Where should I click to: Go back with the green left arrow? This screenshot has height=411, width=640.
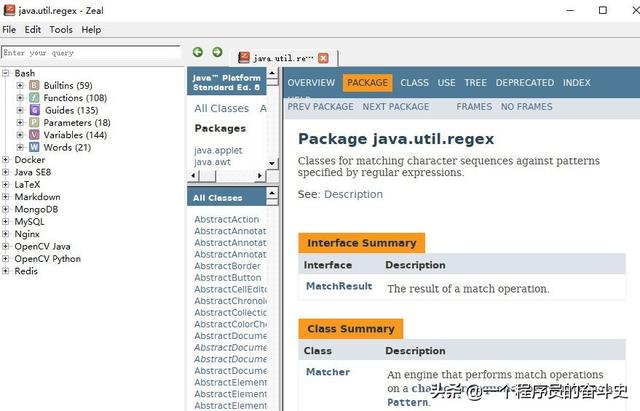198,52
